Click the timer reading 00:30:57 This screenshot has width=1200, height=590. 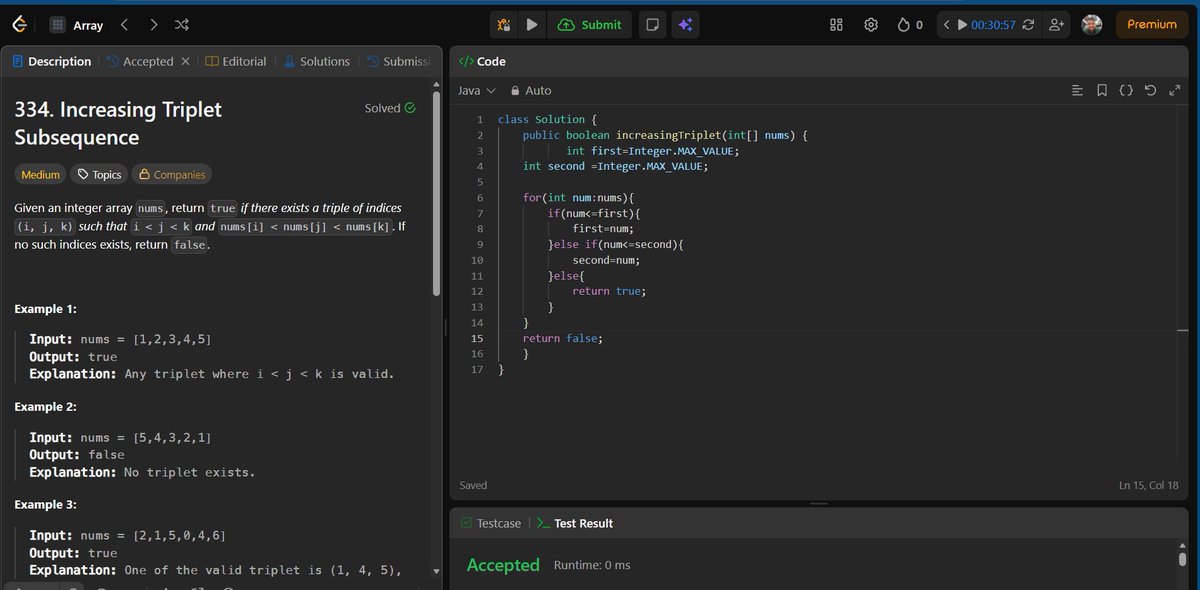coord(993,25)
